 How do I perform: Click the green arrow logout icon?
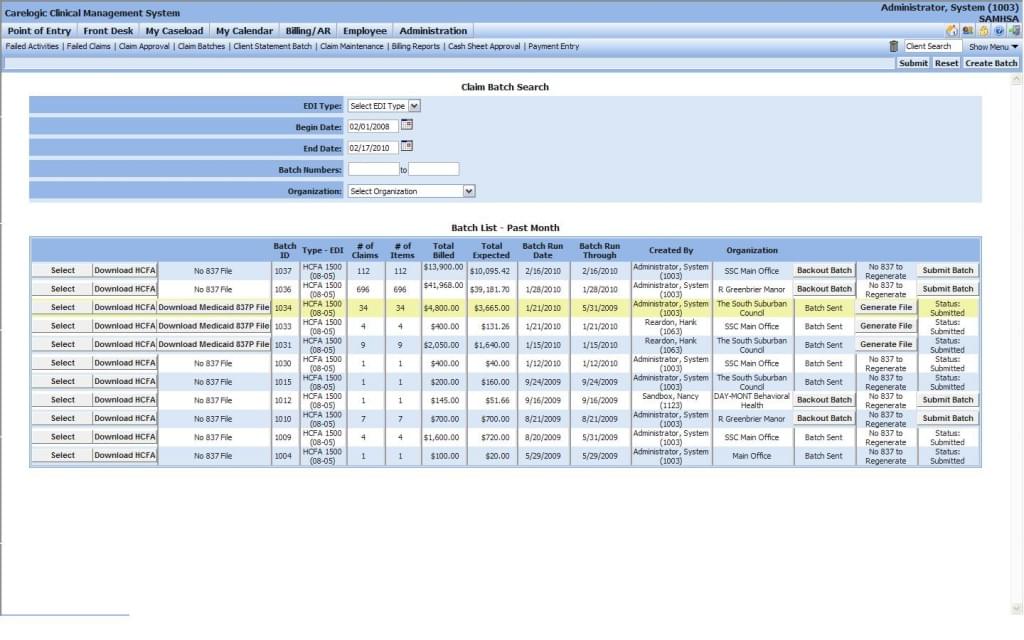[x=1014, y=31]
